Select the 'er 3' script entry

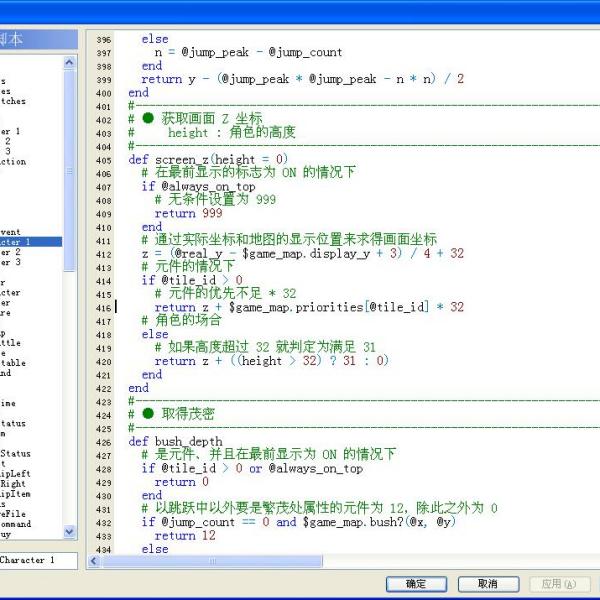tap(11, 262)
